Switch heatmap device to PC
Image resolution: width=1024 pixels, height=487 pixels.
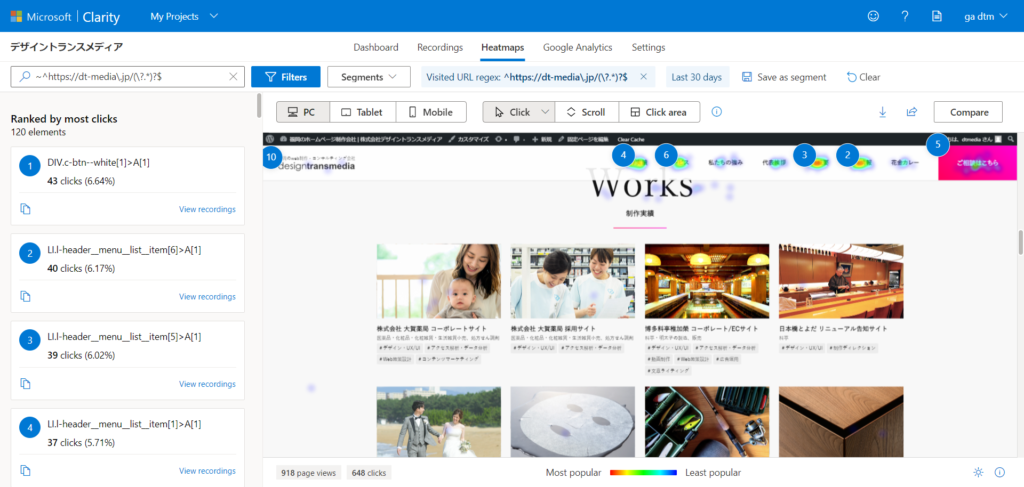click(303, 112)
